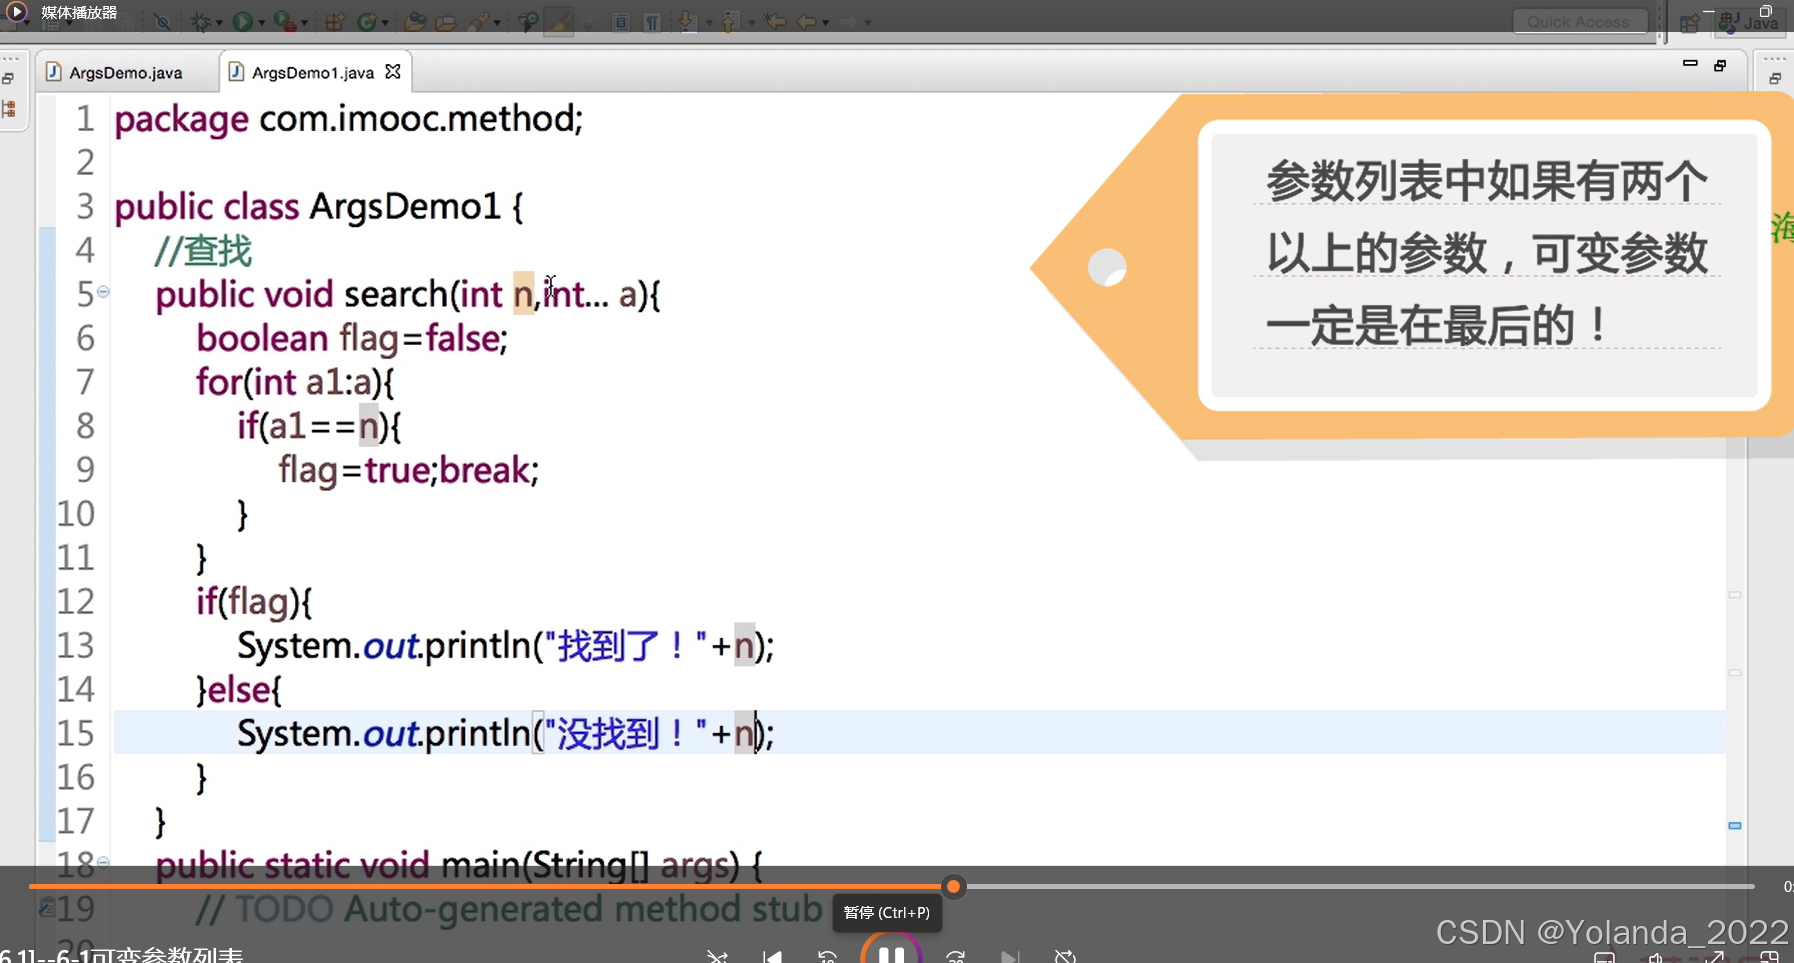Viewport: 1794px width, 963px height.
Task: Minimize the editor area
Action: [1690, 64]
